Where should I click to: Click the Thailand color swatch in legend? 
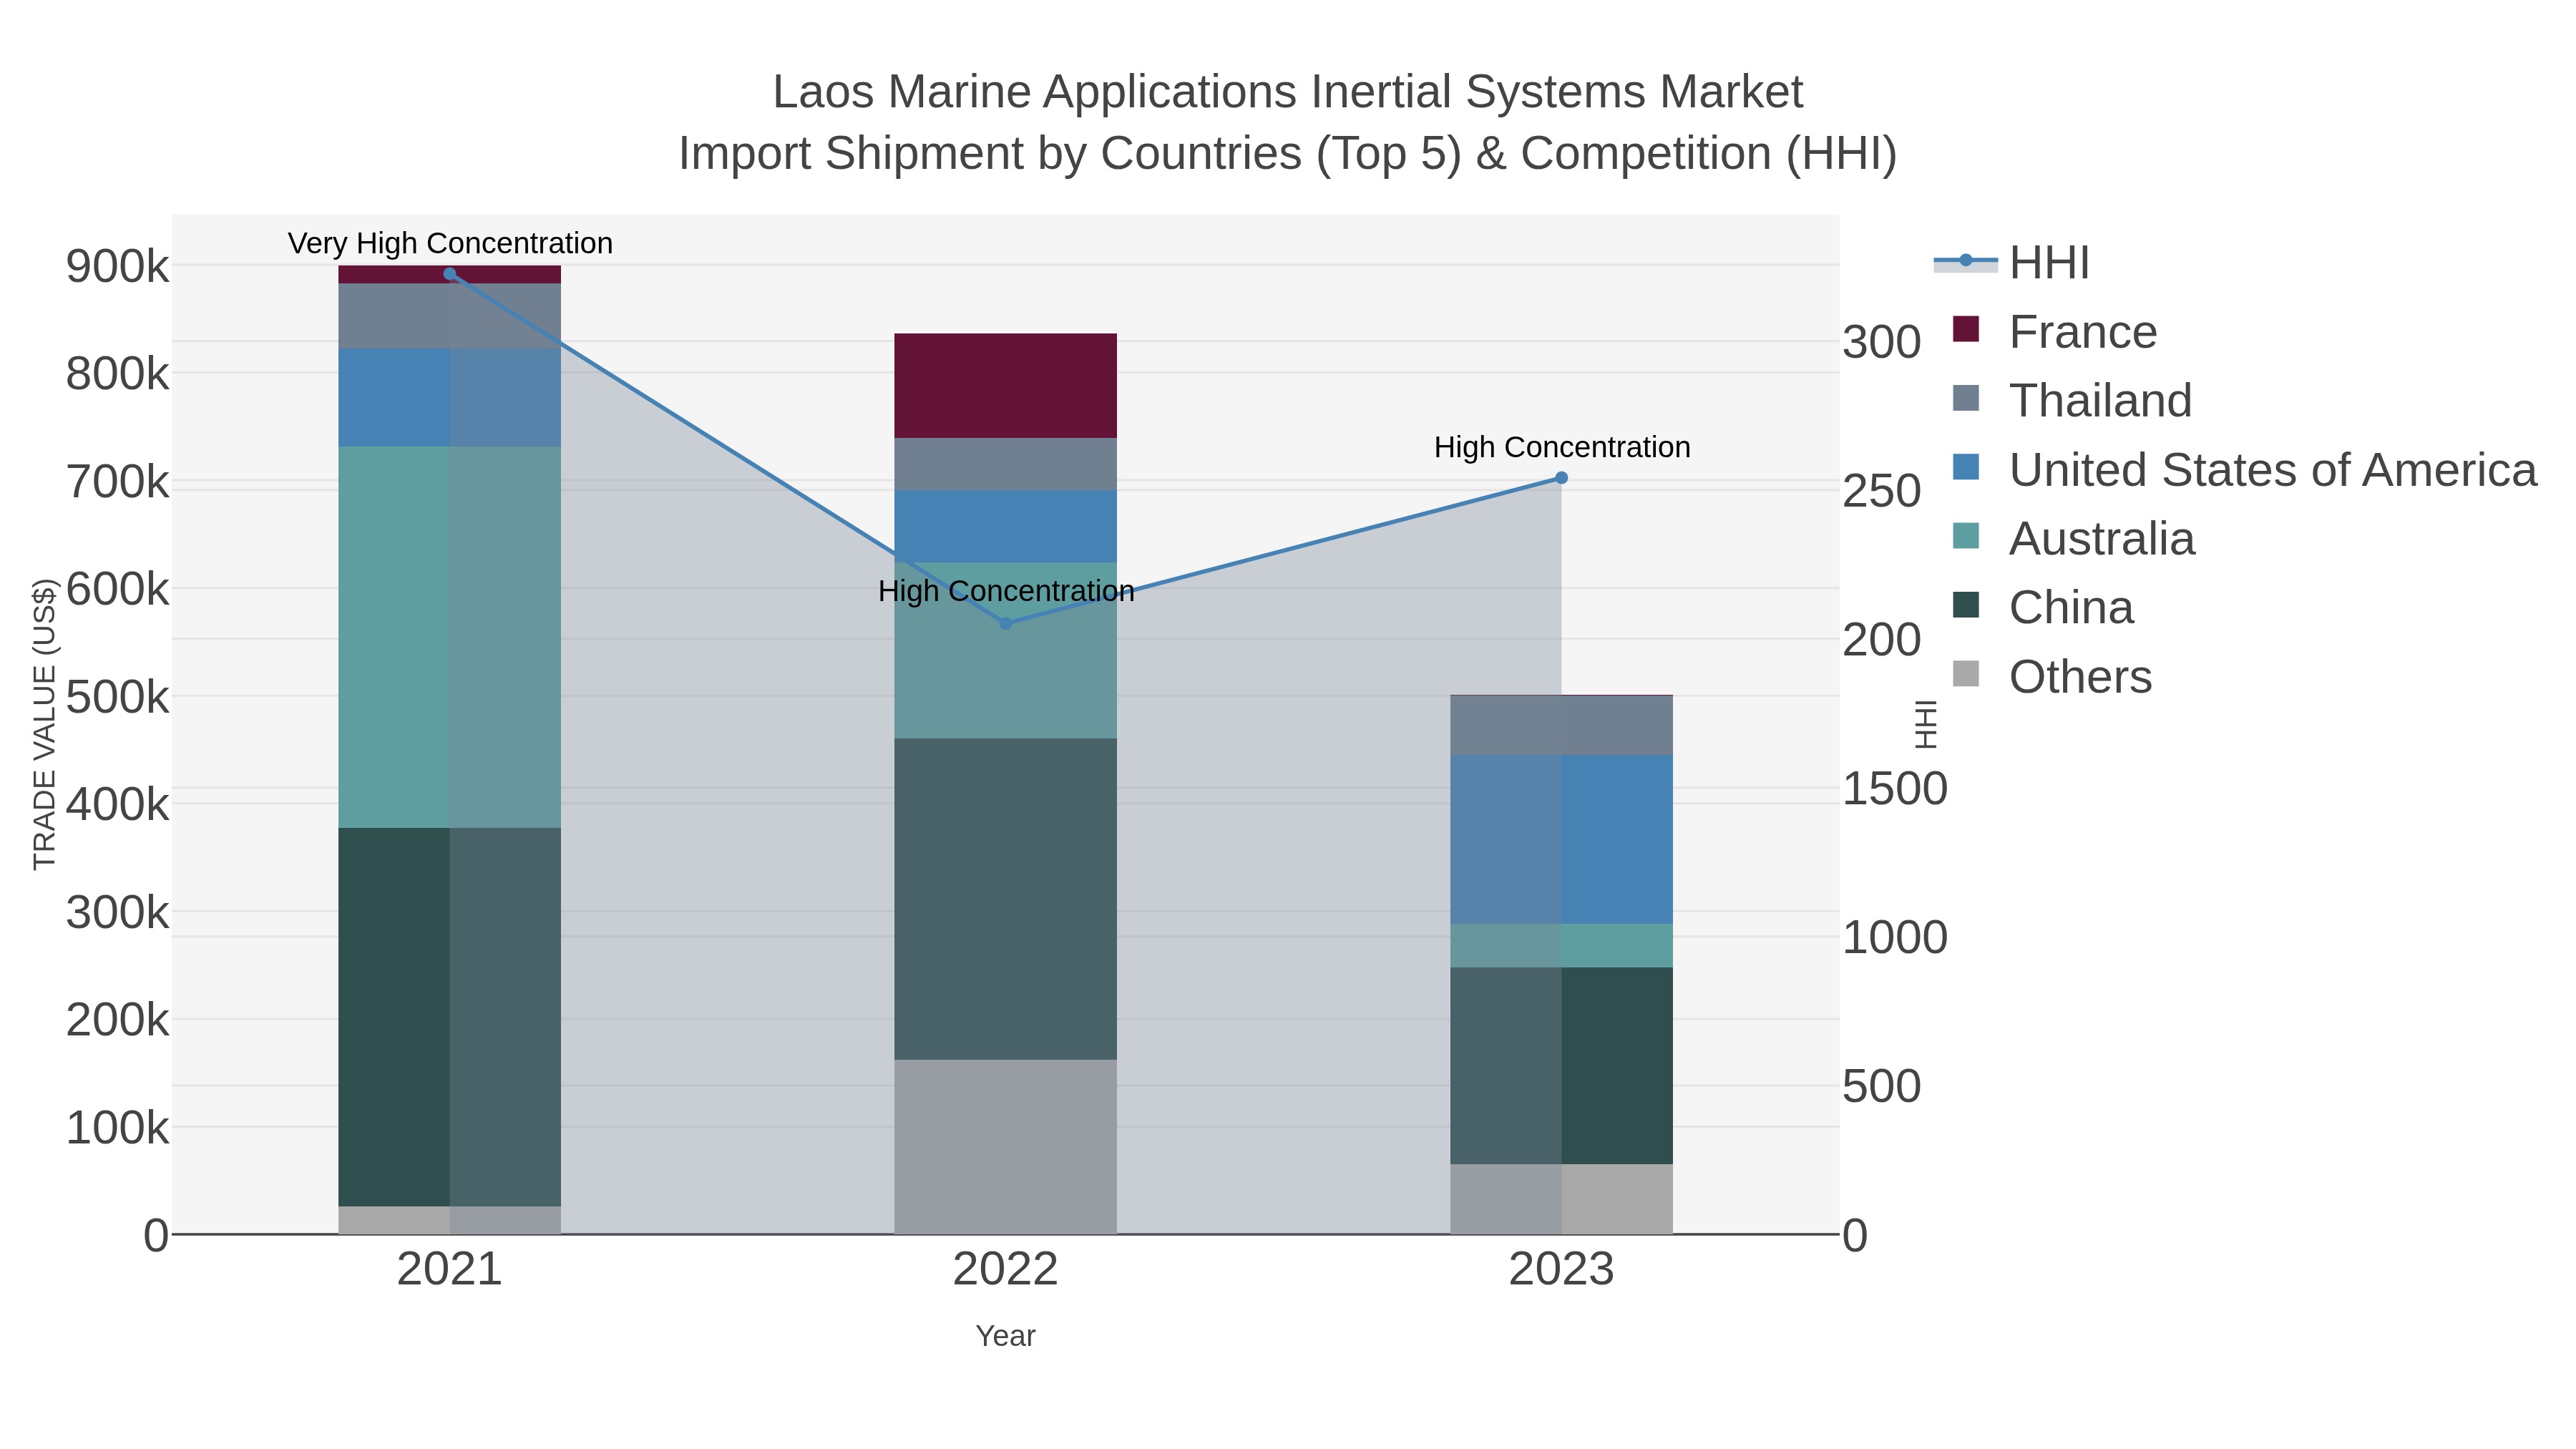1966,398
